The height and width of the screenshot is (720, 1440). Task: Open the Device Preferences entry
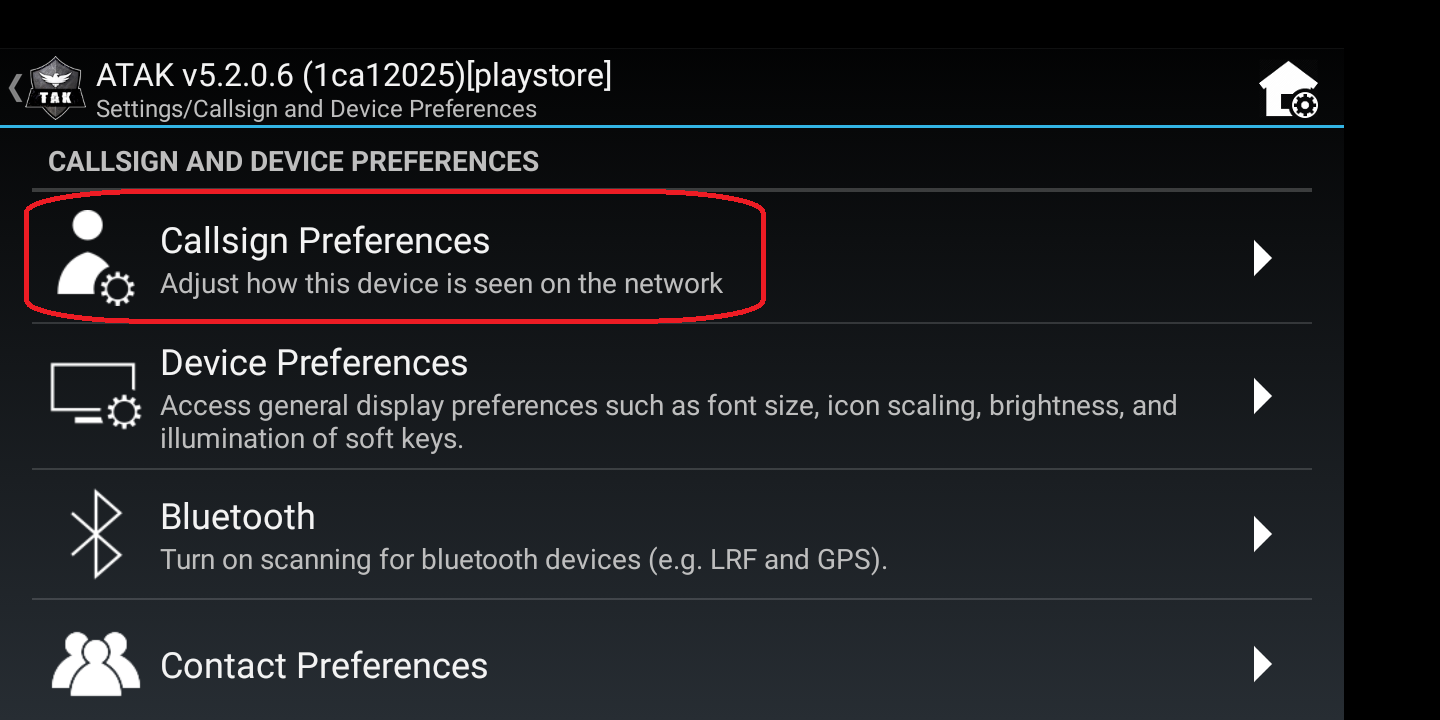click(x=314, y=362)
